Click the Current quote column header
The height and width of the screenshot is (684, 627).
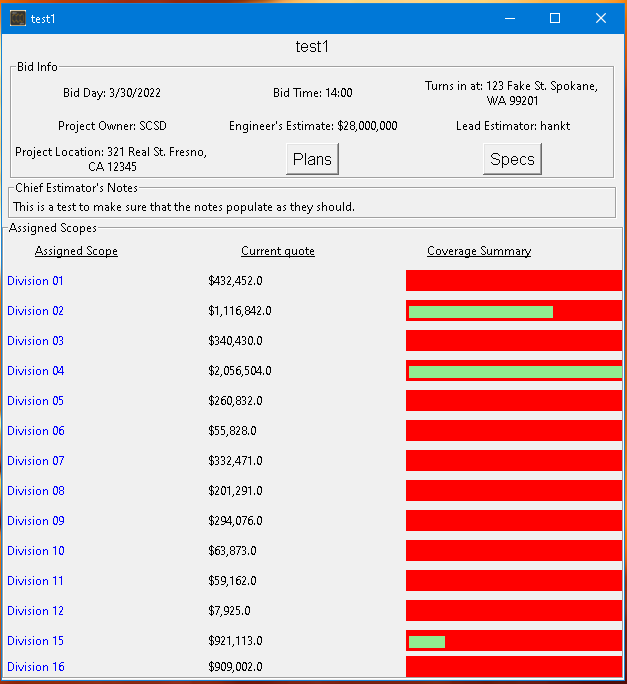(278, 251)
